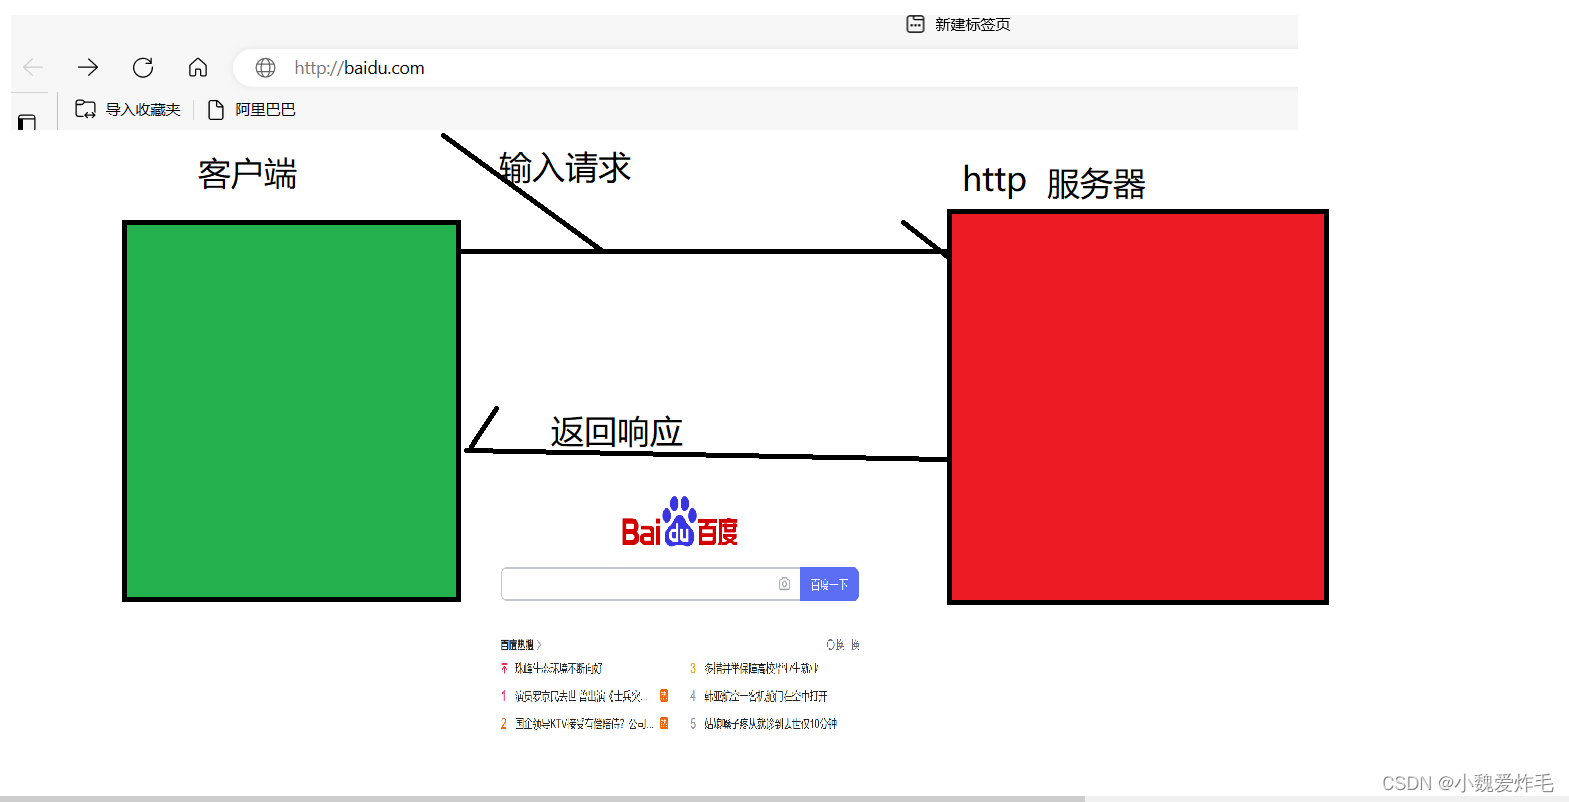Click the page icon beside 阿里巴巴
This screenshot has width=1569, height=802.
[215, 109]
